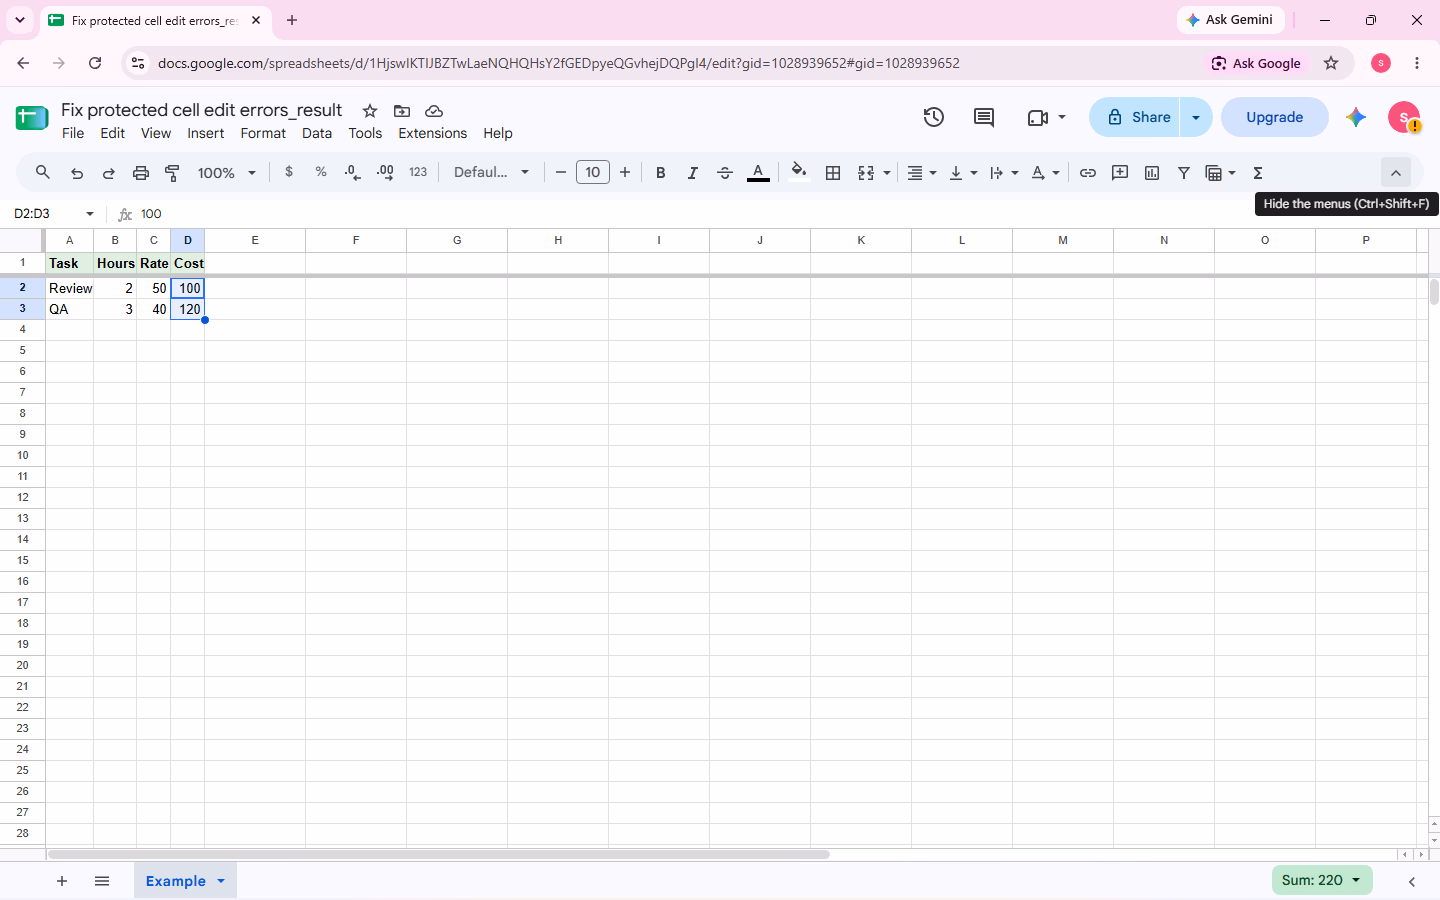Open the zoom 100% dropdown
1440x900 pixels.
(227, 173)
